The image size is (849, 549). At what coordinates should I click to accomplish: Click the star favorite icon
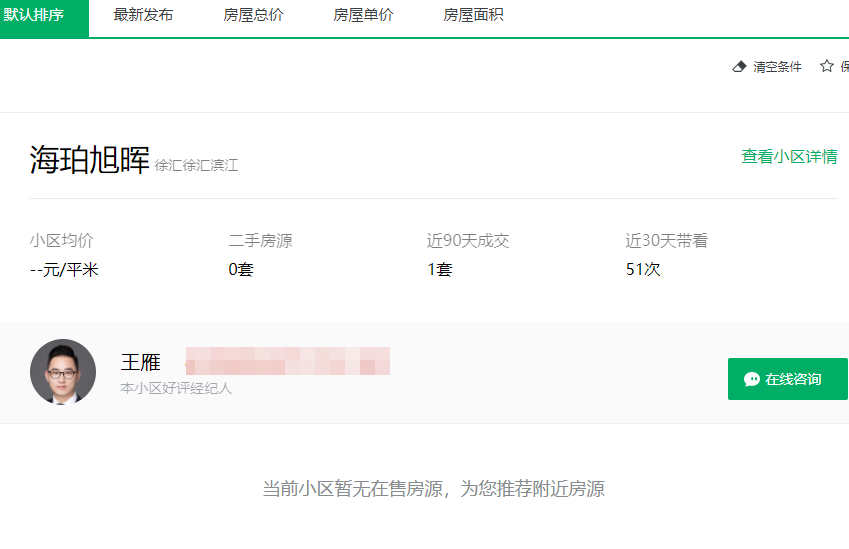pyautogui.click(x=826, y=66)
